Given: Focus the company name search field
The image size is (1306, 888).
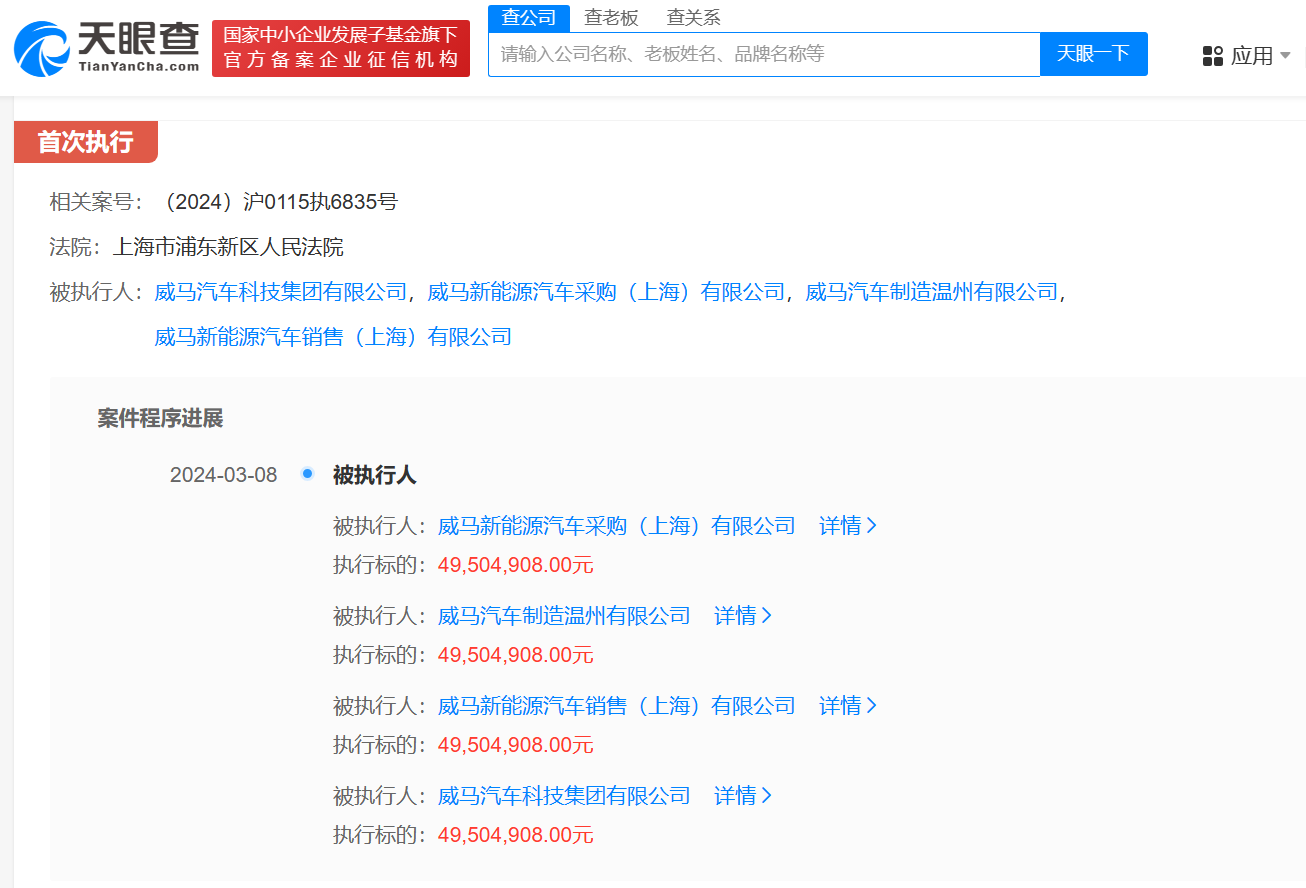Looking at the screenshot, I should click(764, 54).
